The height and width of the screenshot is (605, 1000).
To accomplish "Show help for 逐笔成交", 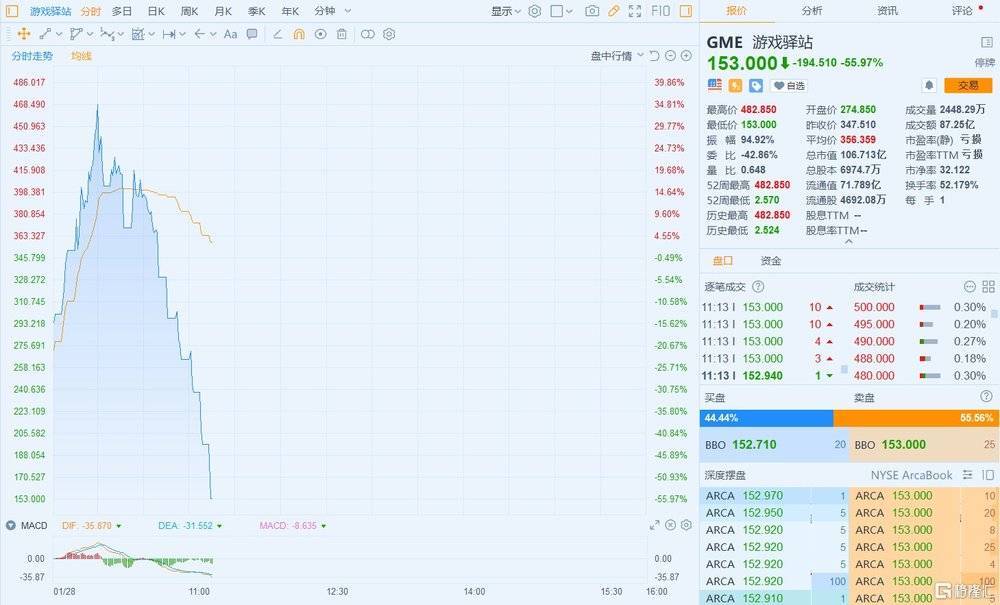I will 758,287.
